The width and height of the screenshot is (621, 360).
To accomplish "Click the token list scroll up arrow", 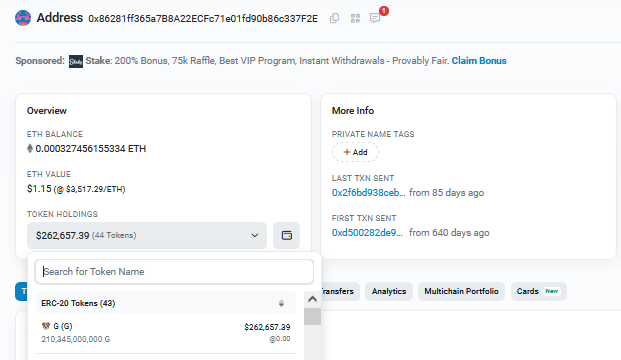I will 312,299.
